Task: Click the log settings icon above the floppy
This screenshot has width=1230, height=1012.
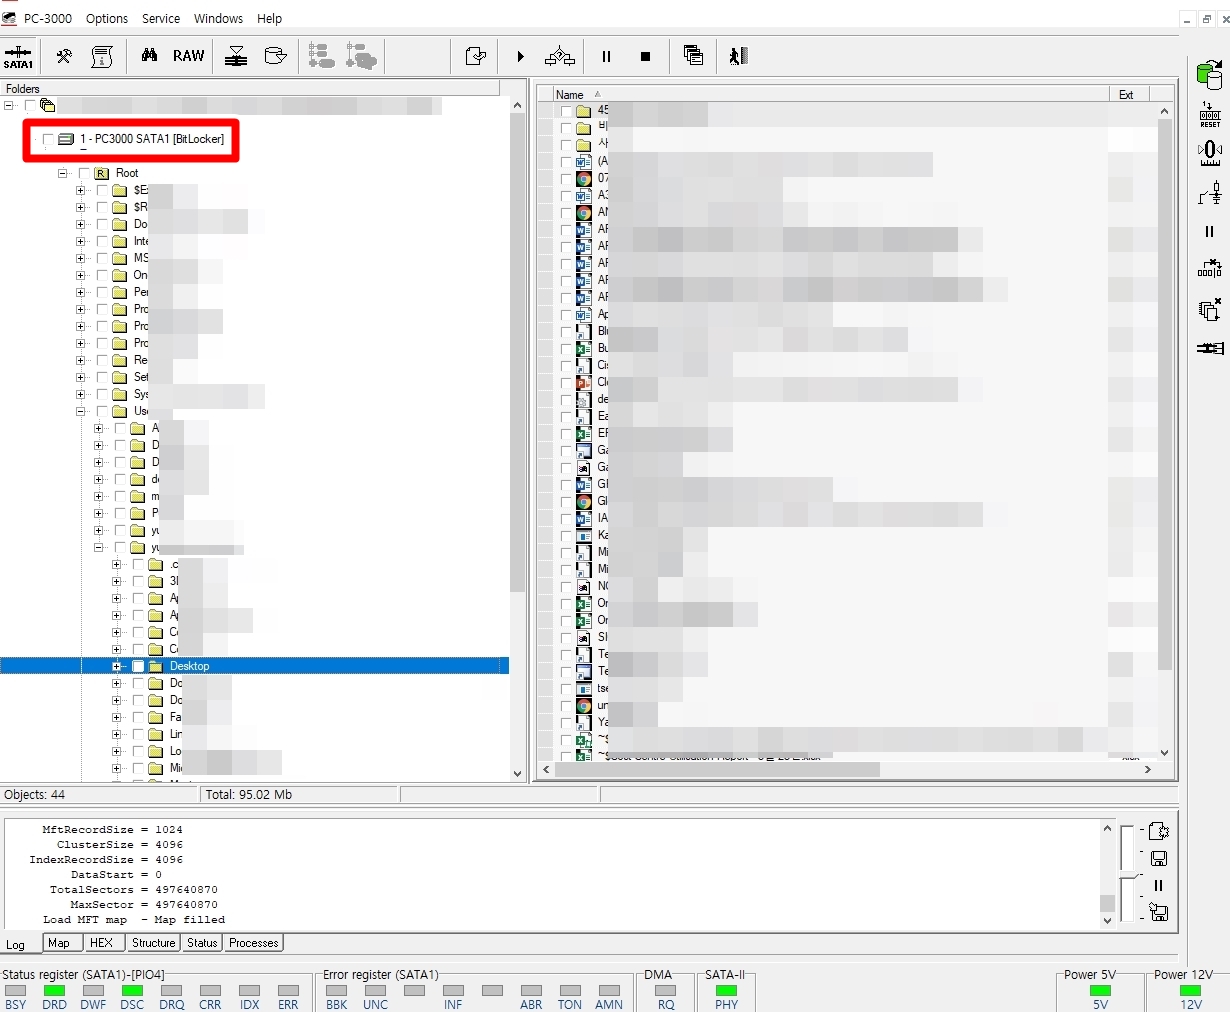Action: 1159,831
